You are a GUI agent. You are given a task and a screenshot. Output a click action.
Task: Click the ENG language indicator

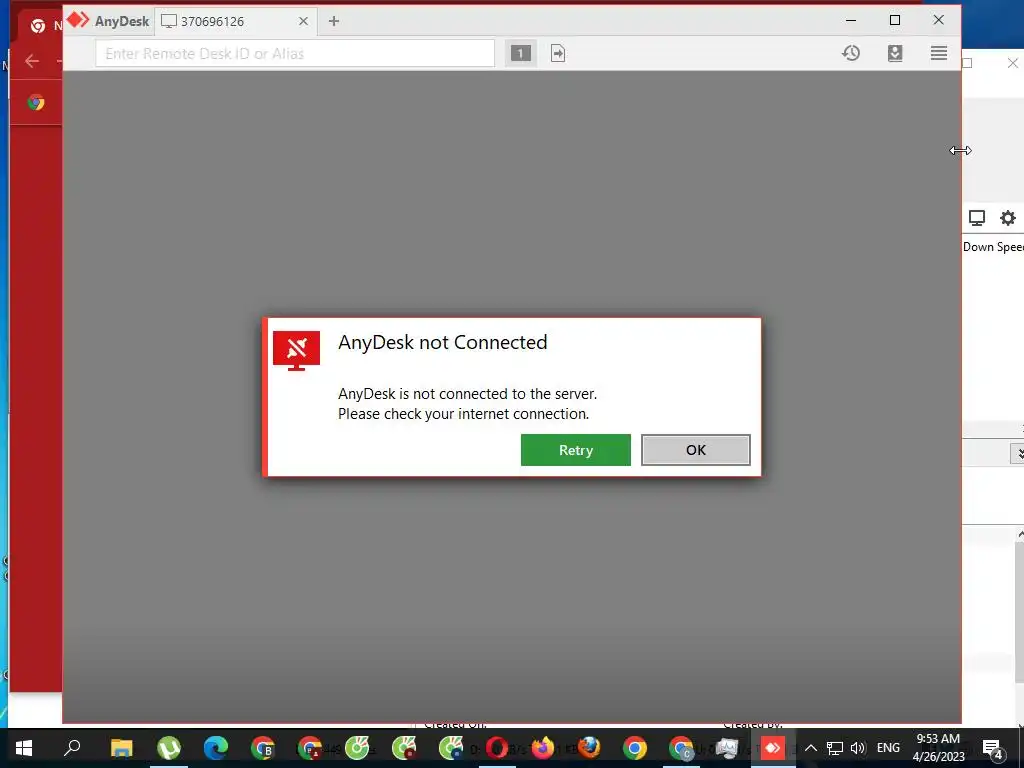tap(888, 748)
